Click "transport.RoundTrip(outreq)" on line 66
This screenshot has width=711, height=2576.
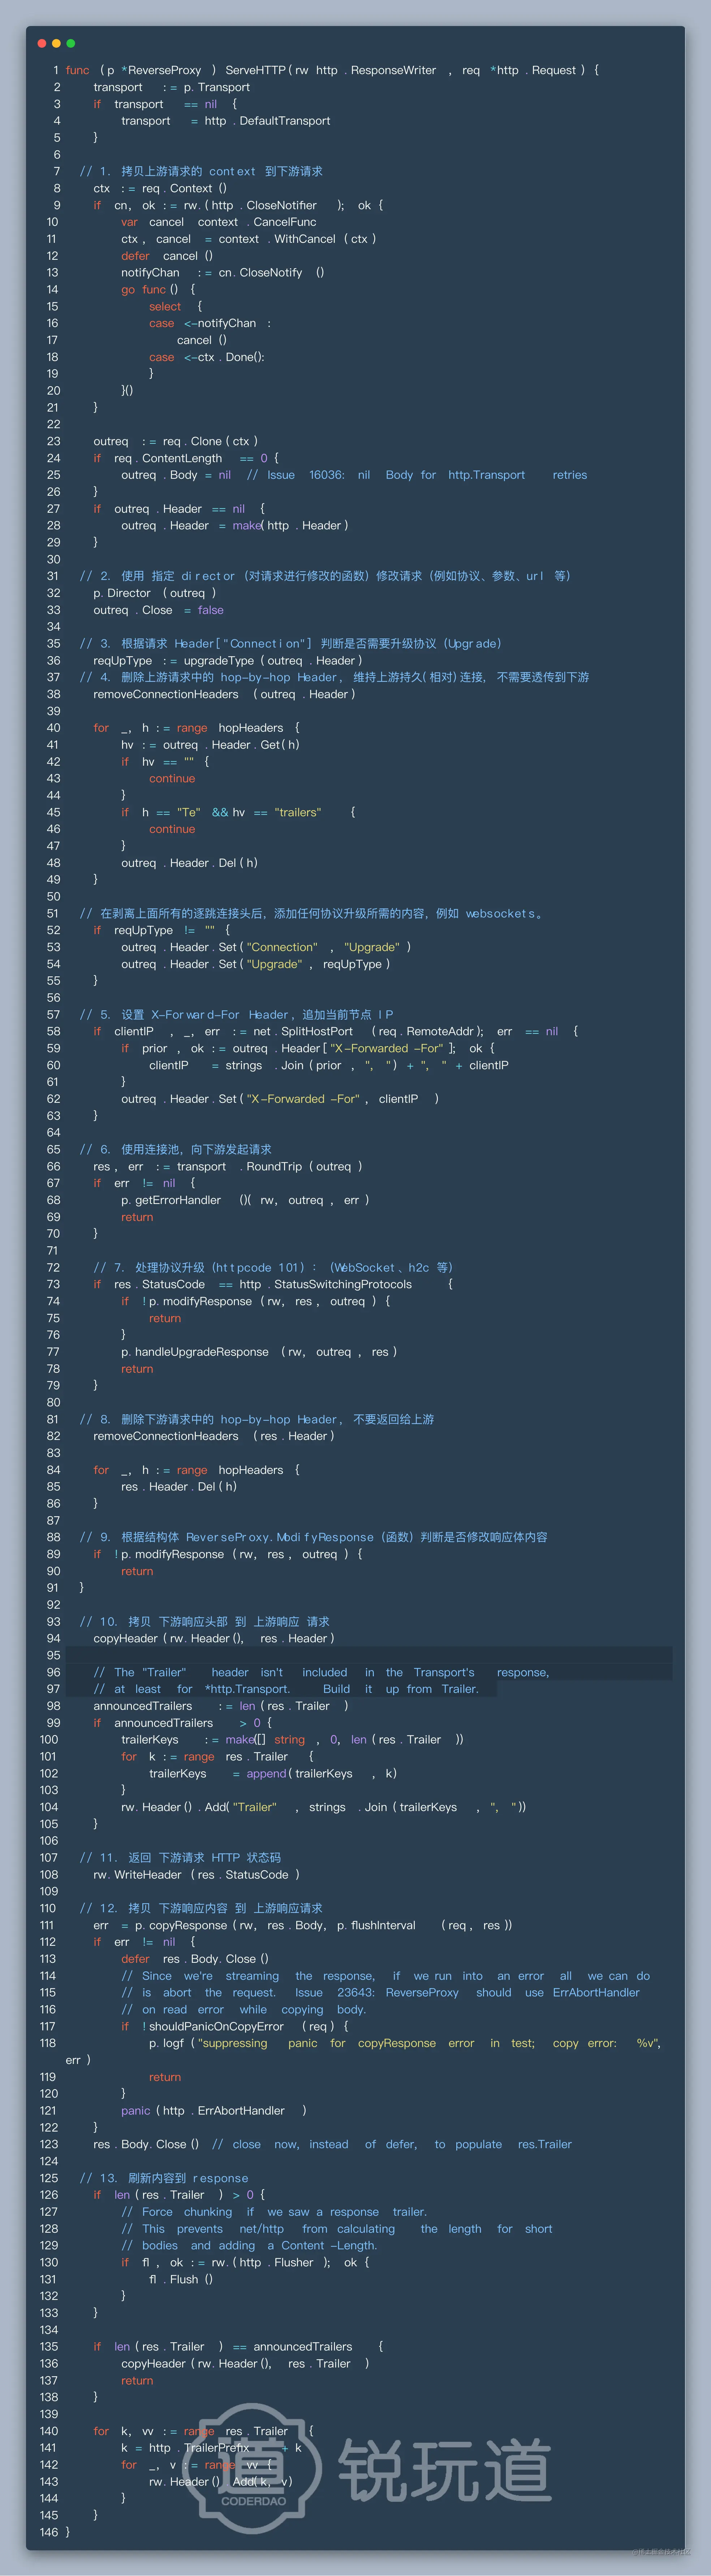click(269, 1167)
